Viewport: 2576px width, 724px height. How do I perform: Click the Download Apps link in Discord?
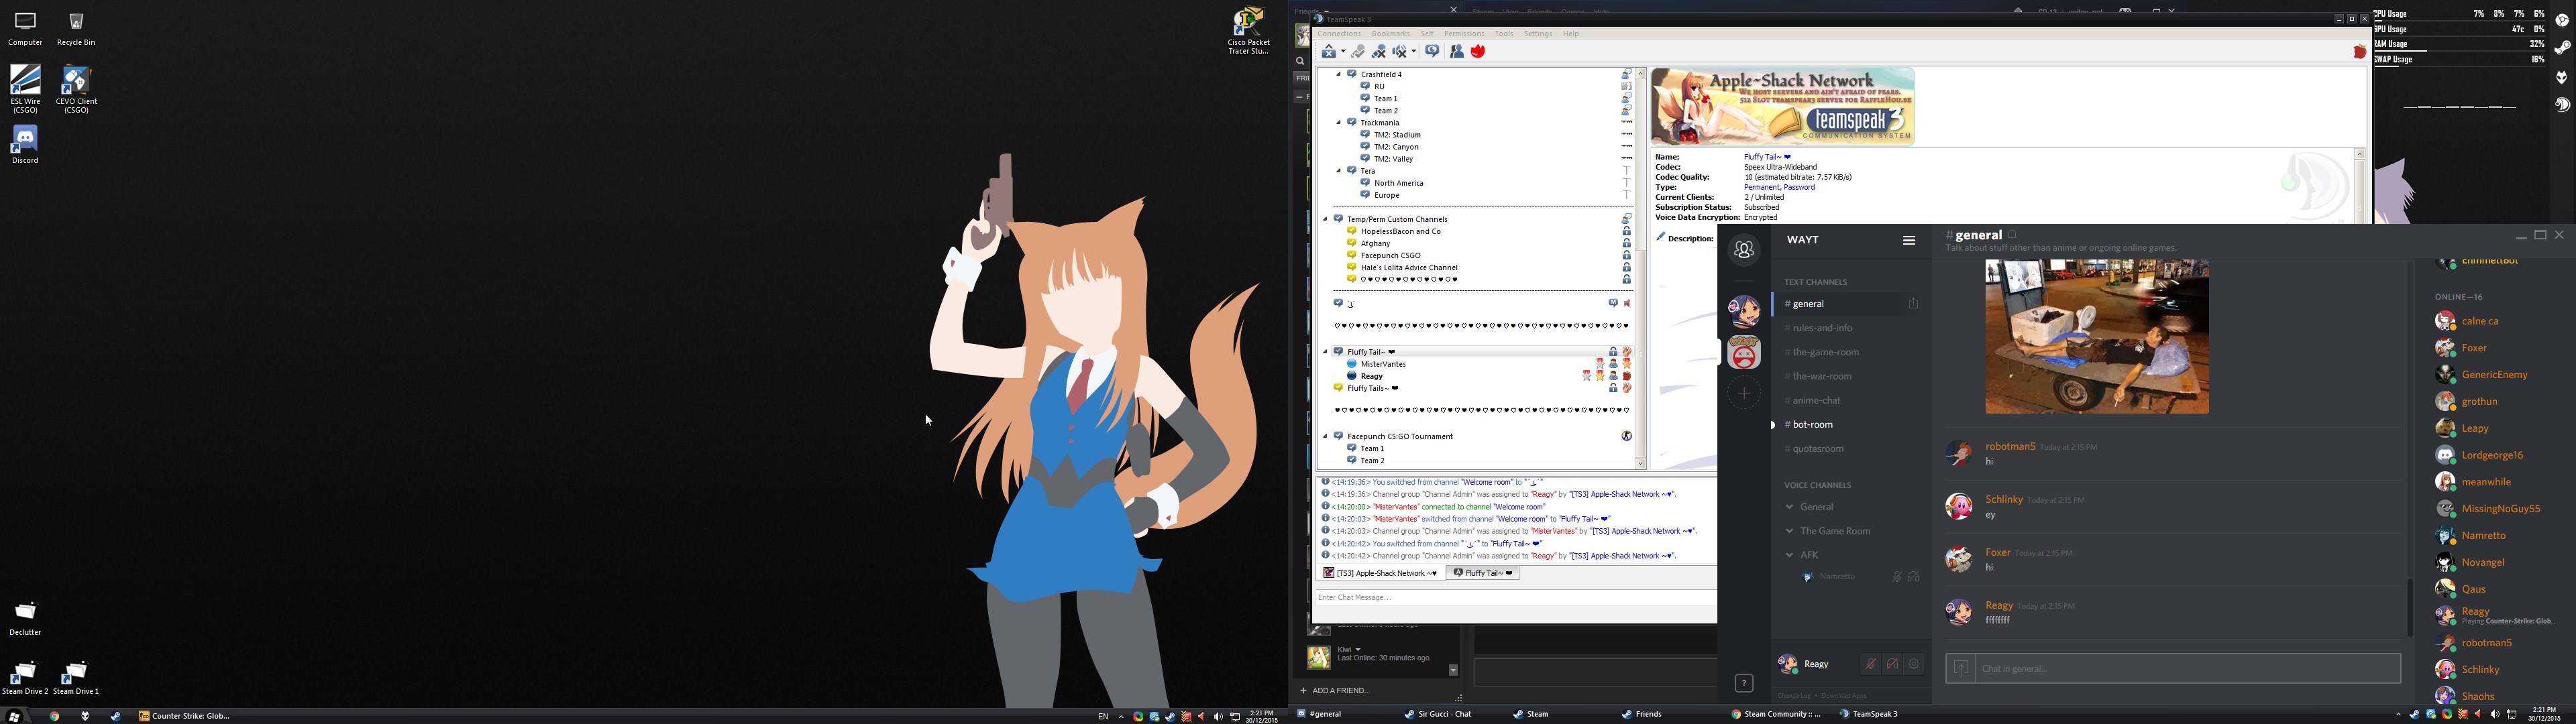(x=1844, y=696)
